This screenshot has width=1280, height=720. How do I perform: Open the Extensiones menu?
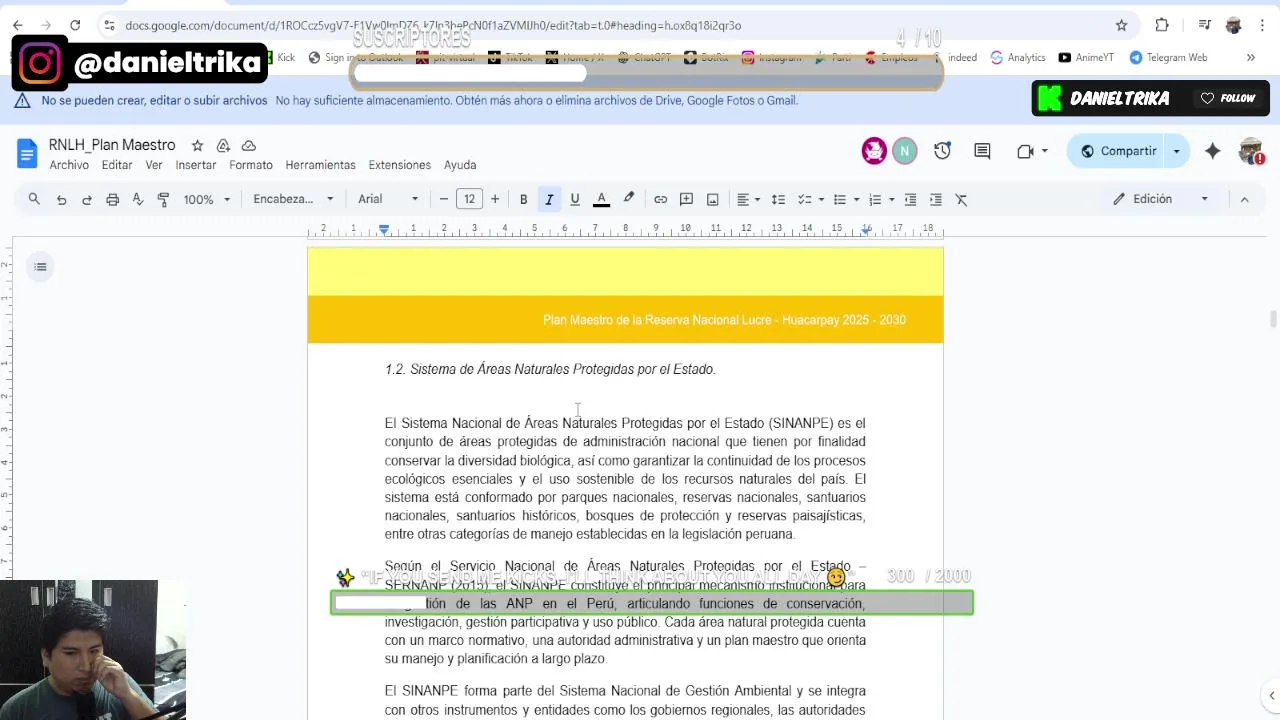(x=400, y=165)
